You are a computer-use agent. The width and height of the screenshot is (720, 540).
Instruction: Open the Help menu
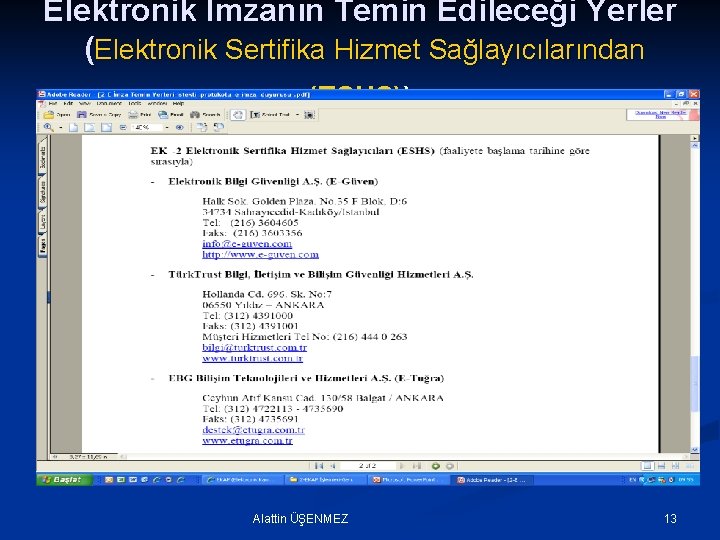178,103
